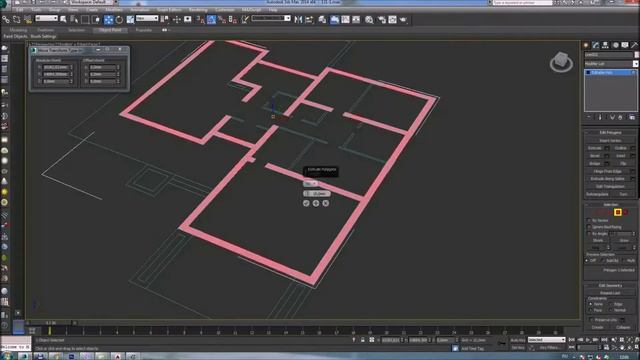Open the Motion command panel tab

click(x=616, y=45)
